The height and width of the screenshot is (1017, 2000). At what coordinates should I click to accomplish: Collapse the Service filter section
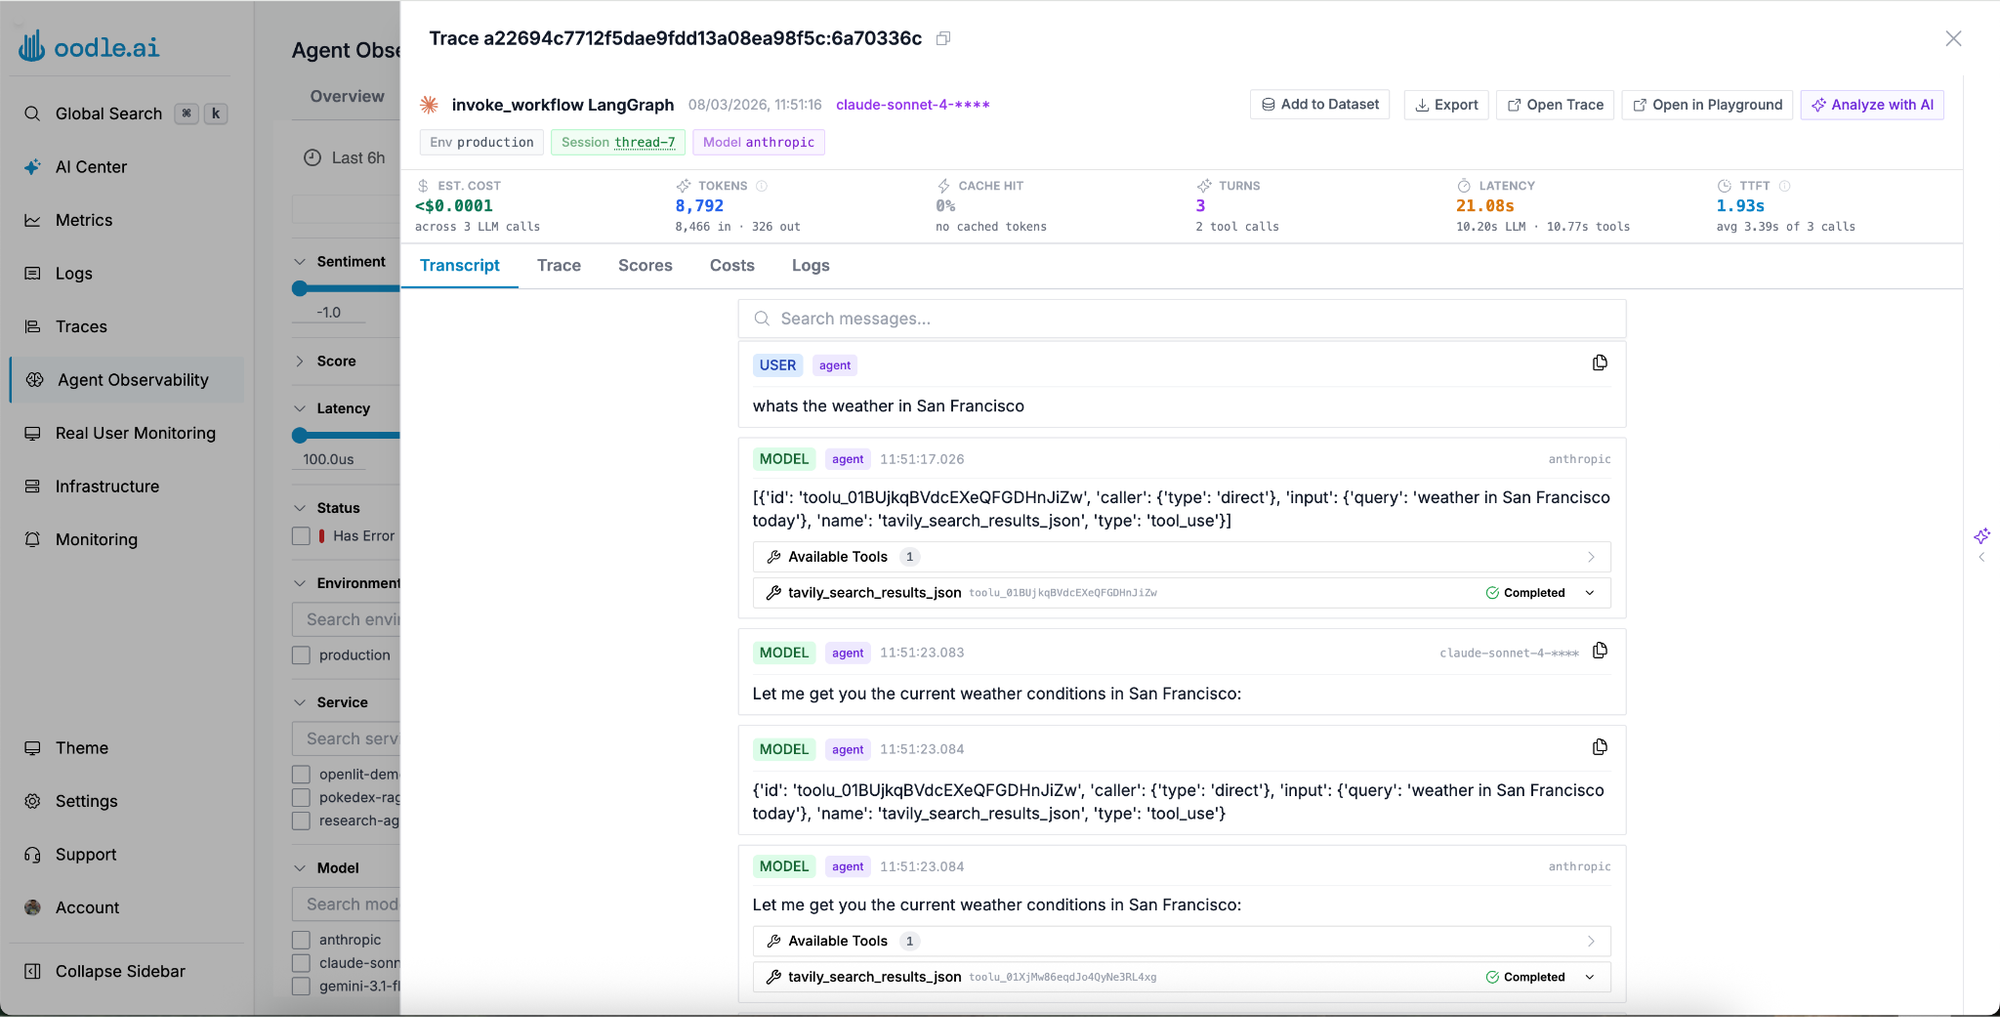coord(299,702)
